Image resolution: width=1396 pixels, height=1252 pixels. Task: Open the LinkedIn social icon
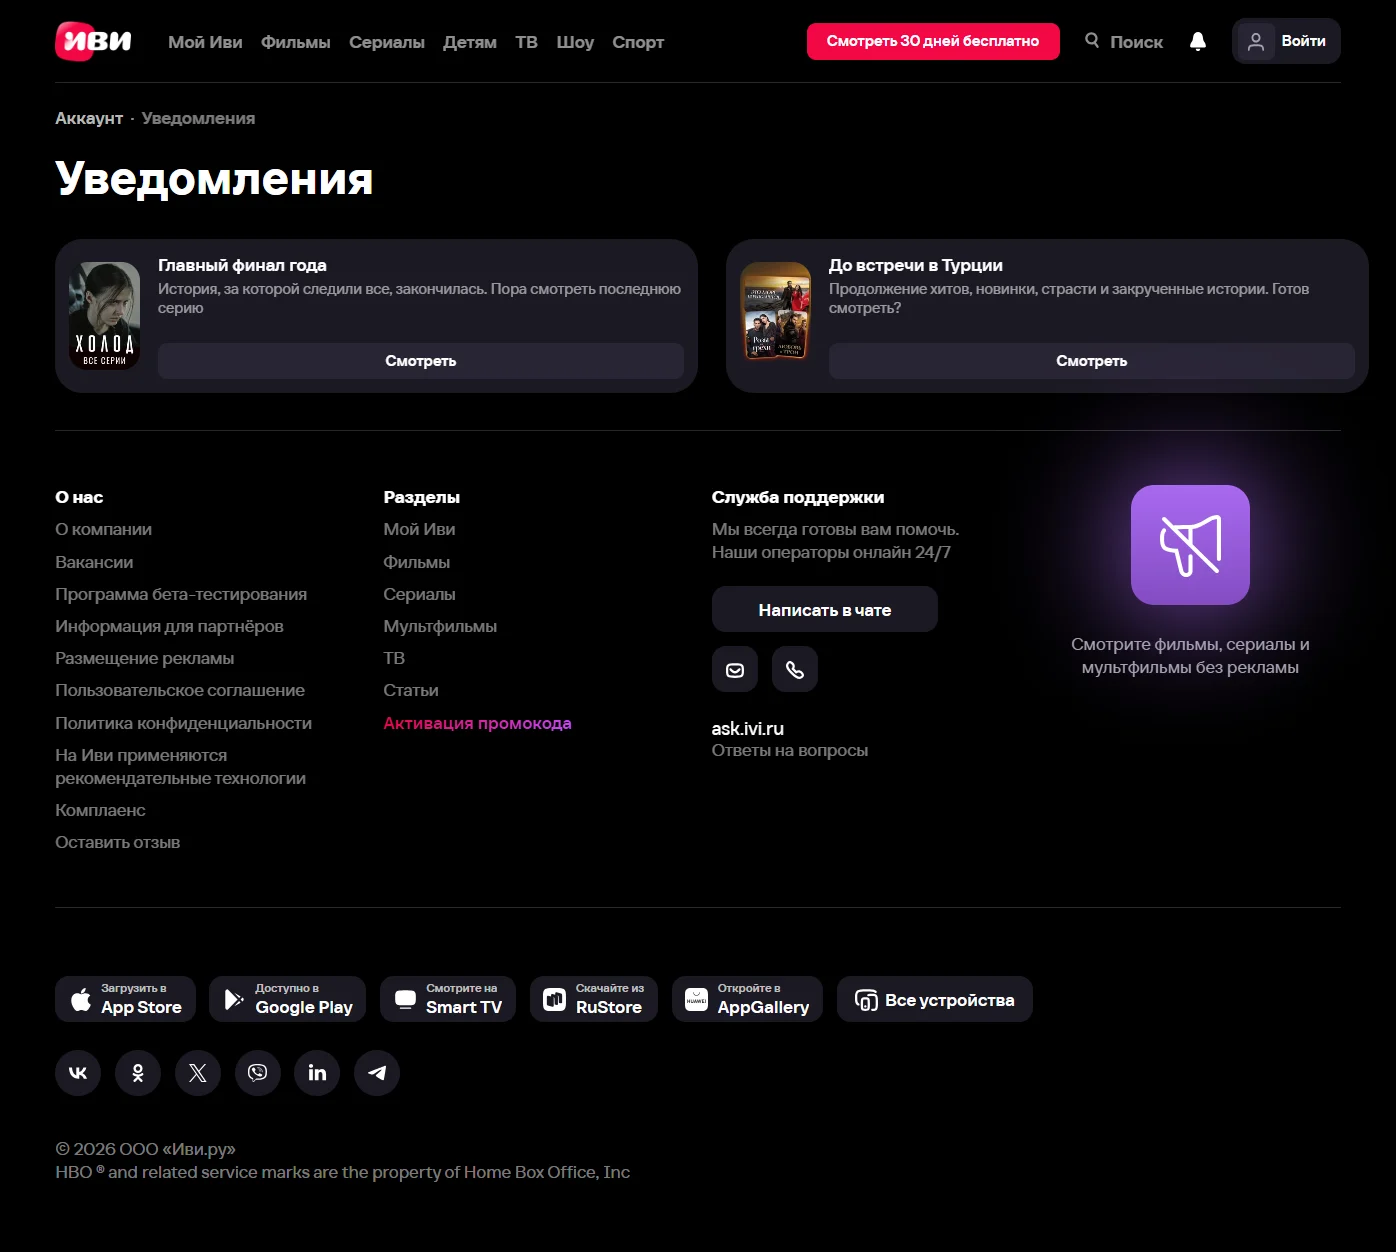click(x=317, y=1073)
